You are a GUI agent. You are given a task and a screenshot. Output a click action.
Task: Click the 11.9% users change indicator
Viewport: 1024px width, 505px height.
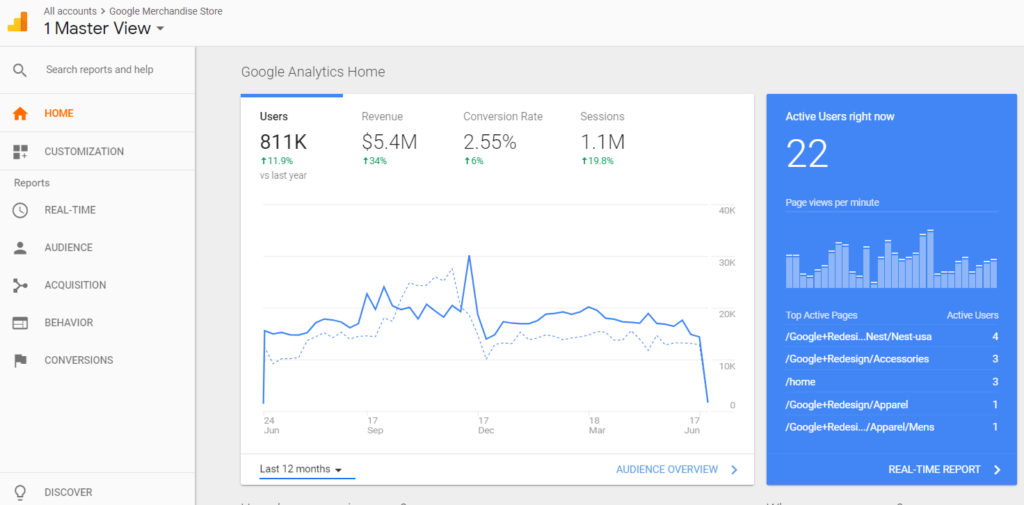click(x=276, y=161)
